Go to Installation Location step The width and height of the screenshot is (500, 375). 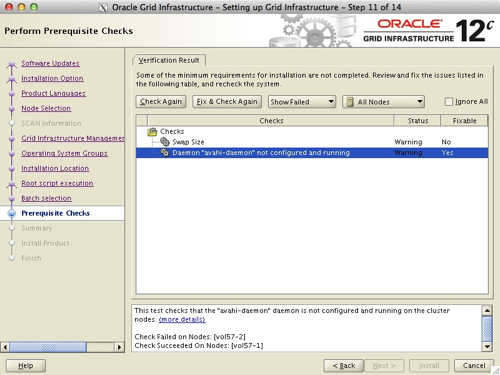click(x=55, y=168)
